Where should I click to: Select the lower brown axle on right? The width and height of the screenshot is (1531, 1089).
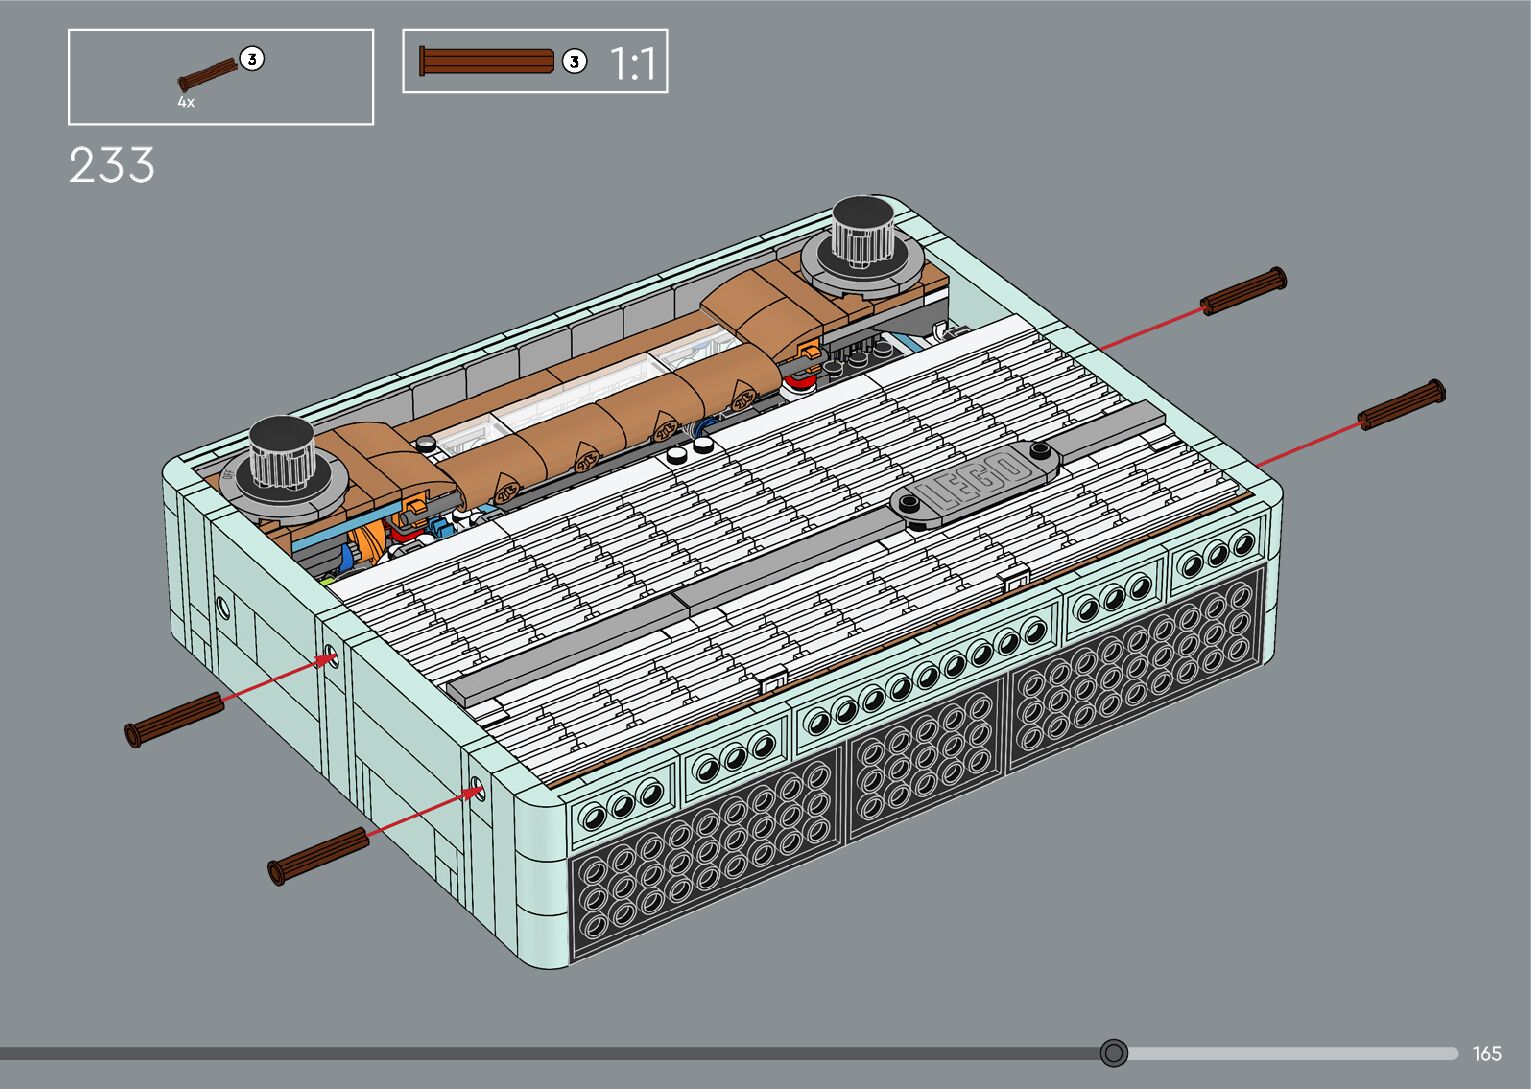(x=1402, y=405)
